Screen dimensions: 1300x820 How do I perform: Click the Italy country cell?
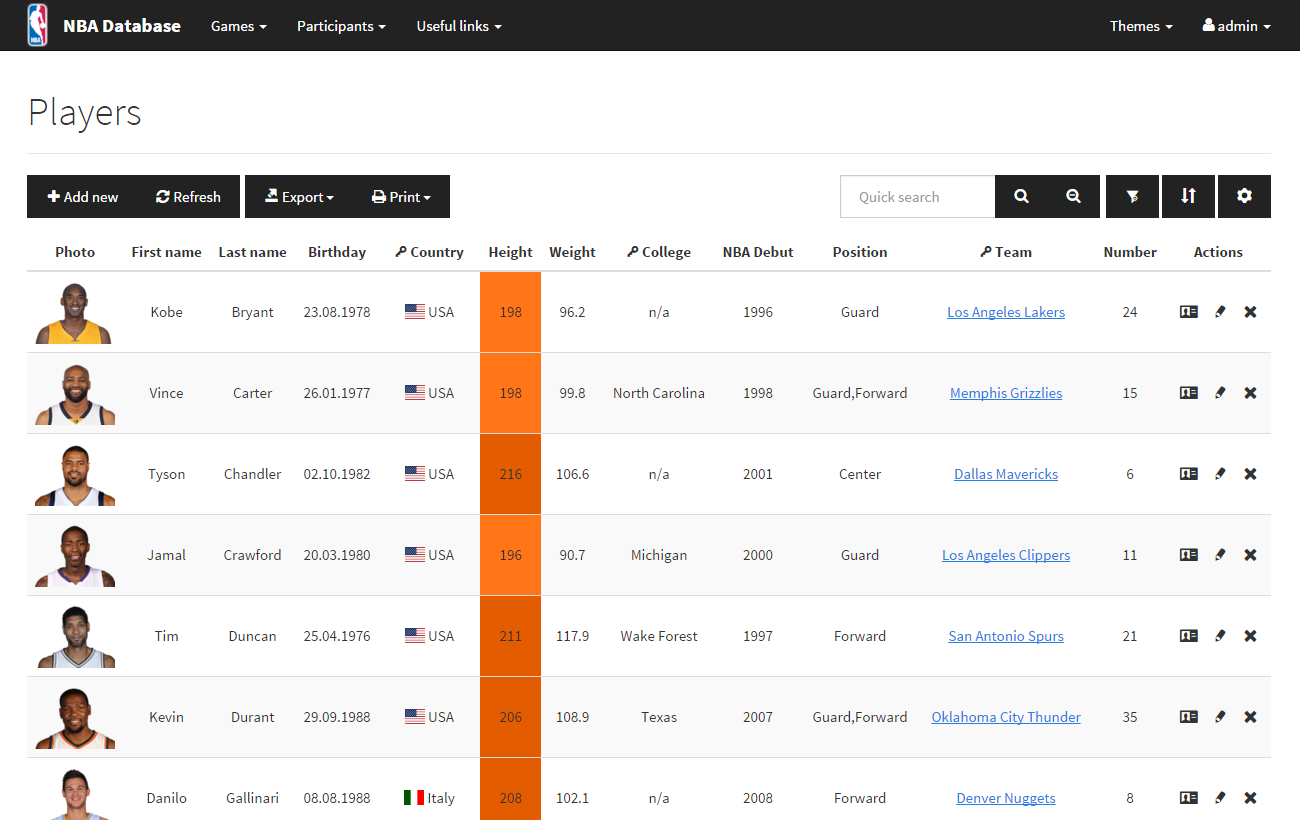[x=429, y=798]
